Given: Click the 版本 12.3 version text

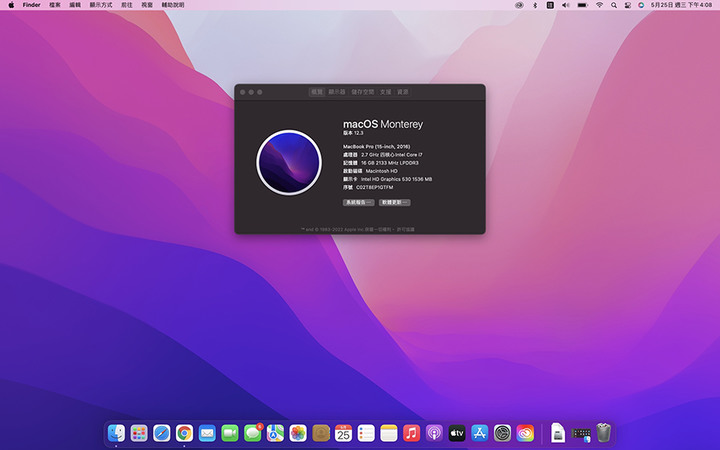Looking at the screenshot, I should coord(353,133).
